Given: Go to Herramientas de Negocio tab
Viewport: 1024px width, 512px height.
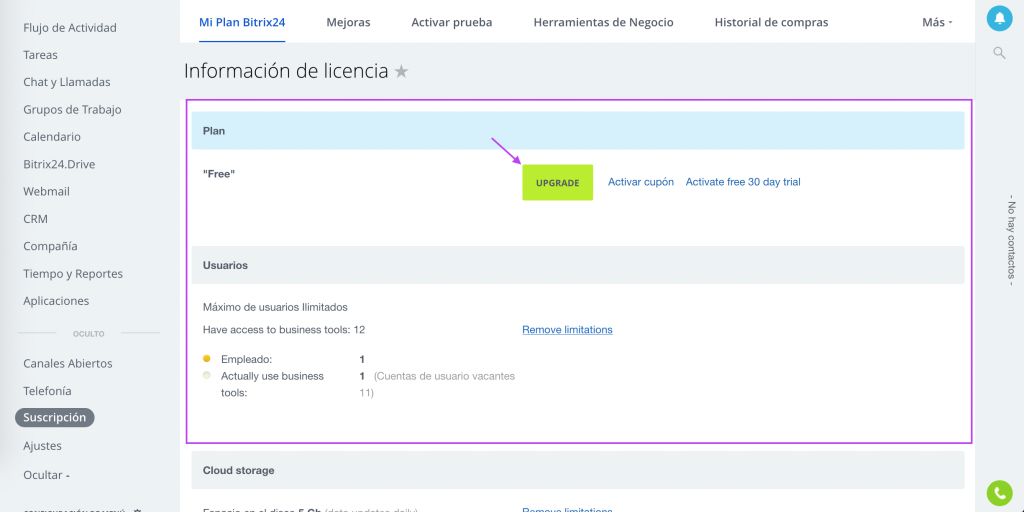Looking at the screenshot, I should pos(603,22).
